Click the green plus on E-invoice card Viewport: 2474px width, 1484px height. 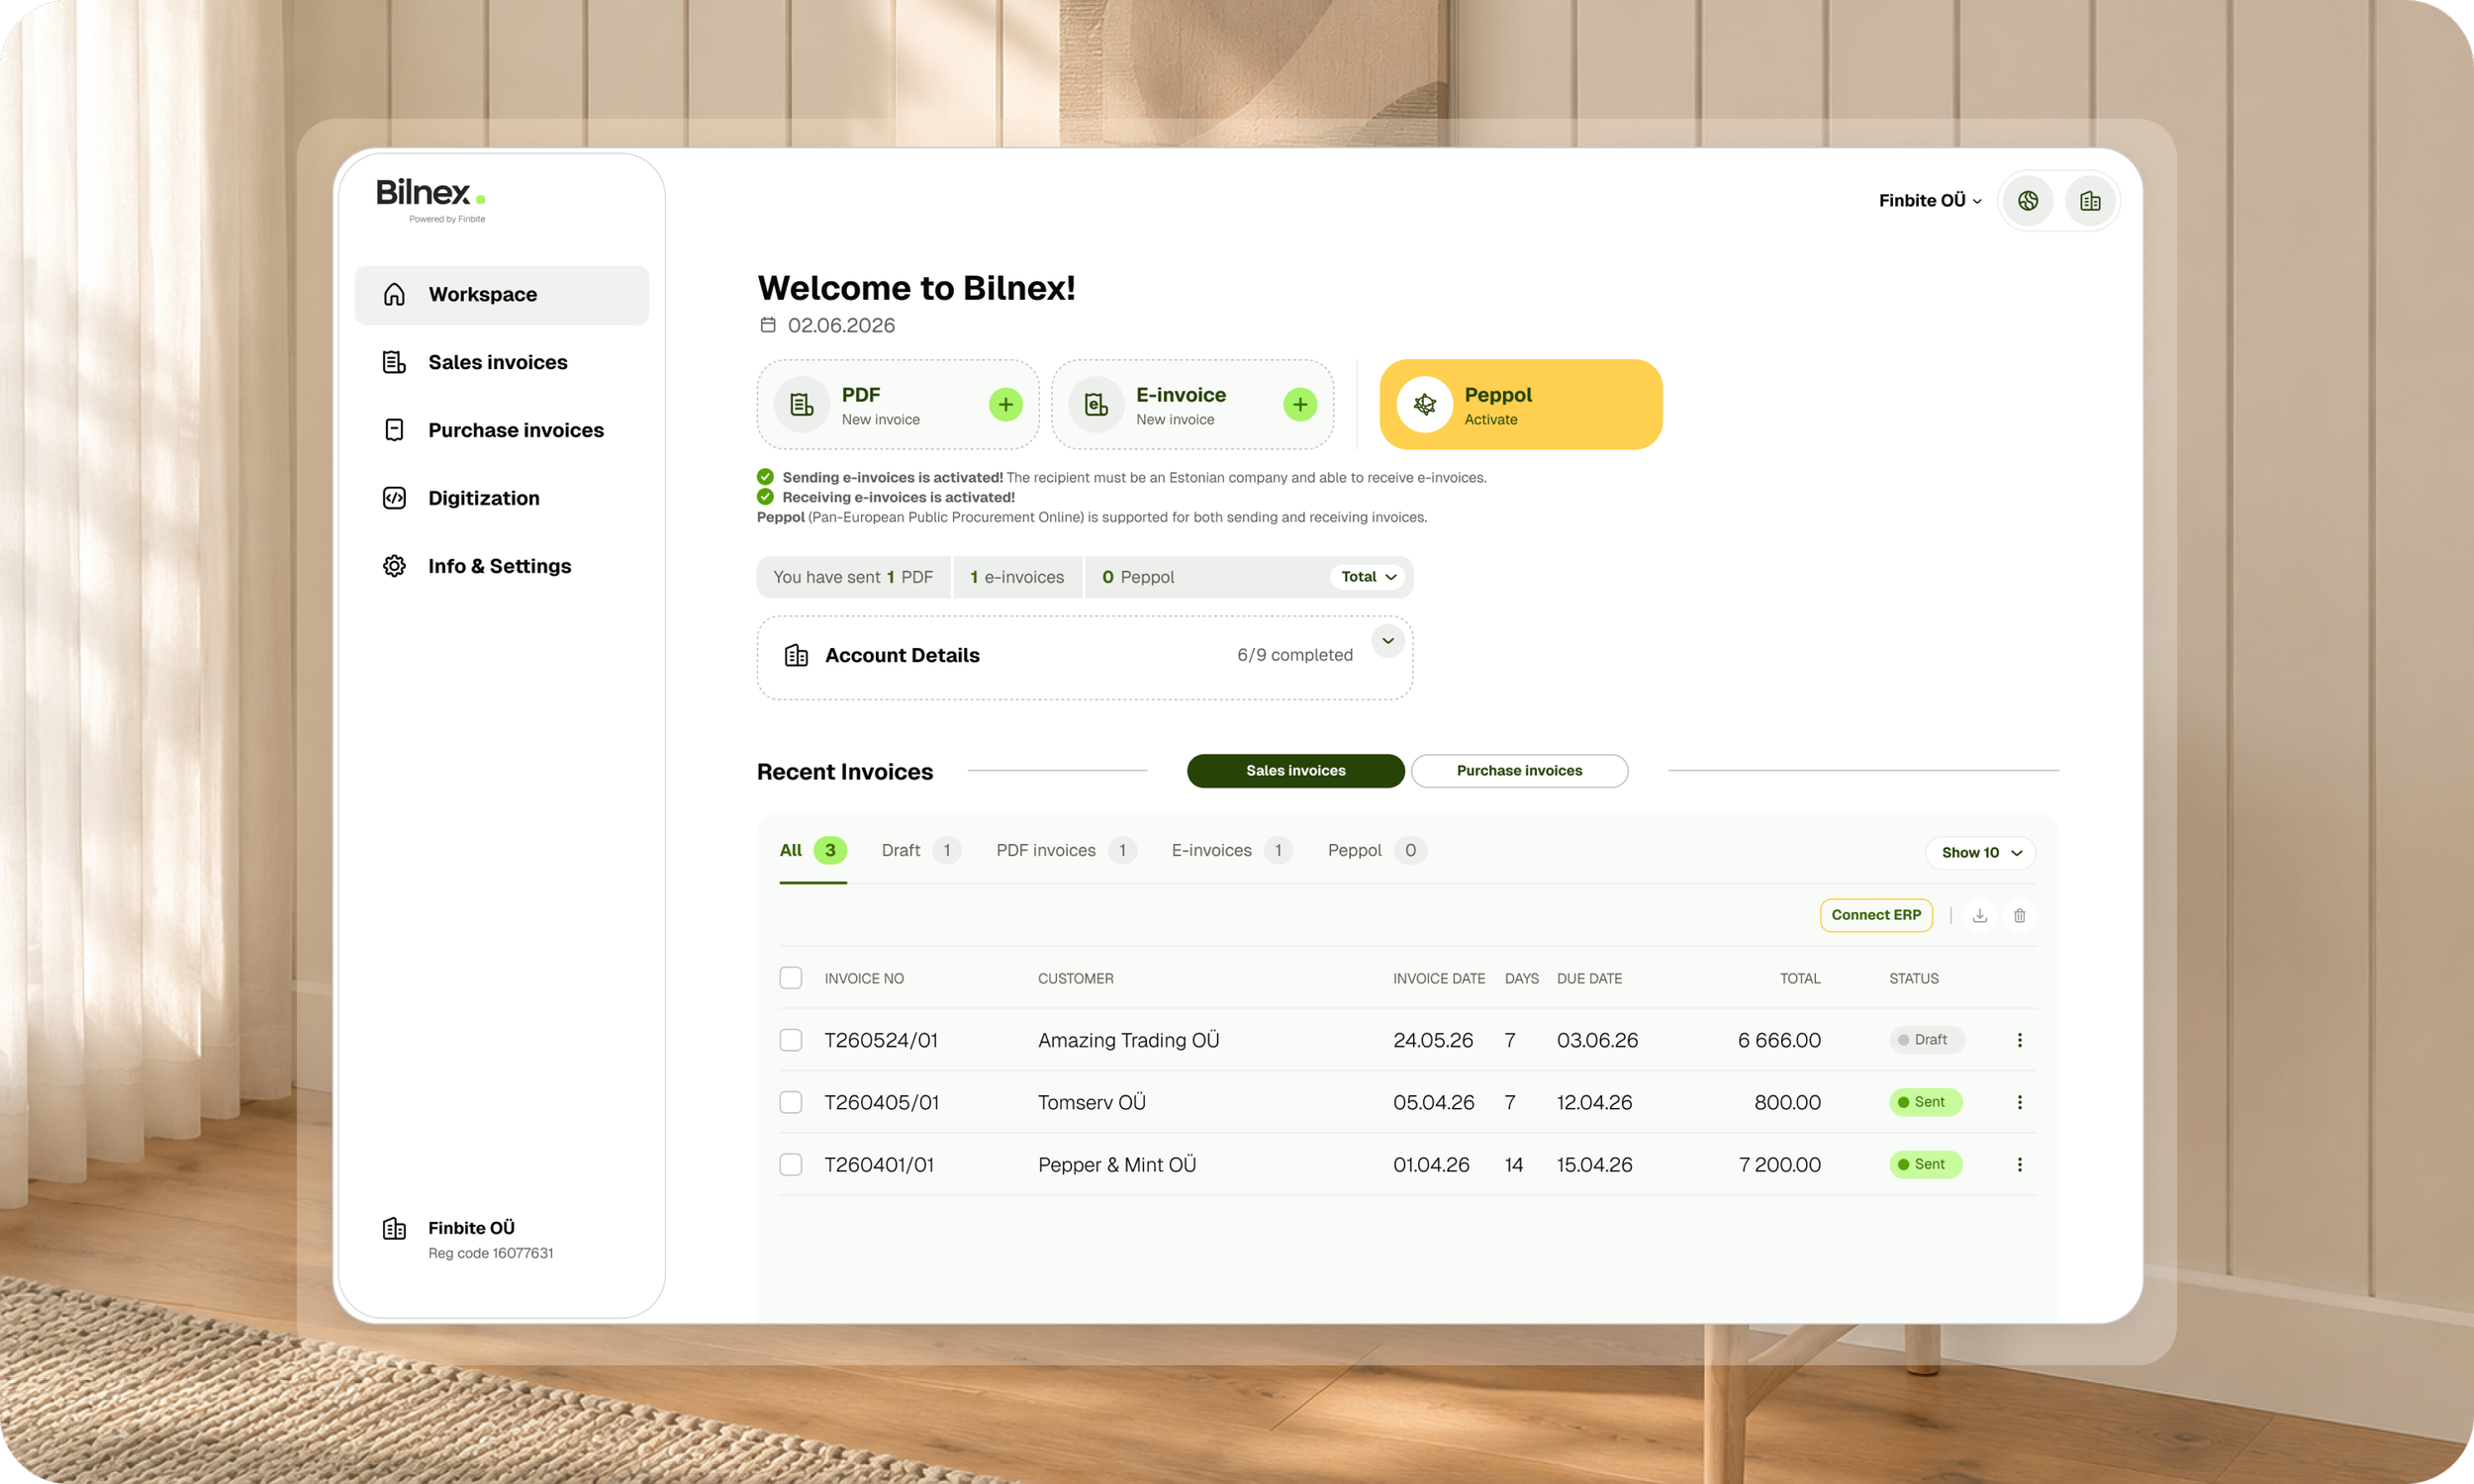(x=1299, y=404)
